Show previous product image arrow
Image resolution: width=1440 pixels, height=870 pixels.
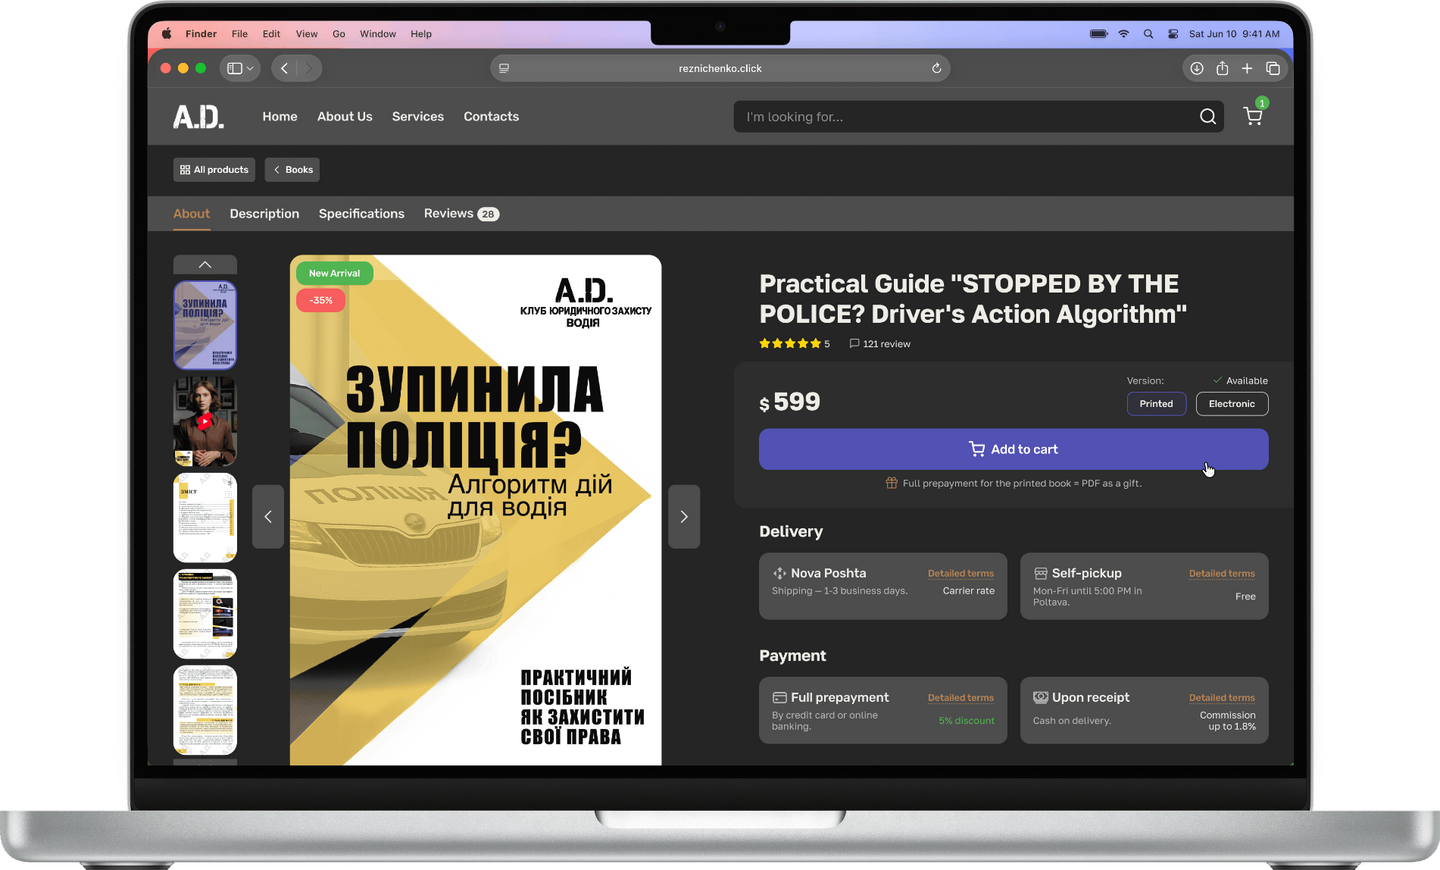pyautogui.click(x=268, y=516)
